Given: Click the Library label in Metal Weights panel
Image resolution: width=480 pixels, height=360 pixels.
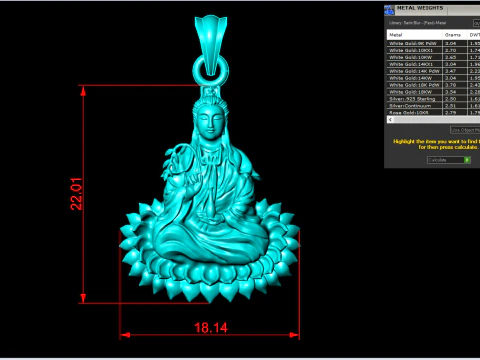Looking at the screenshot, I should pos(417,23).
